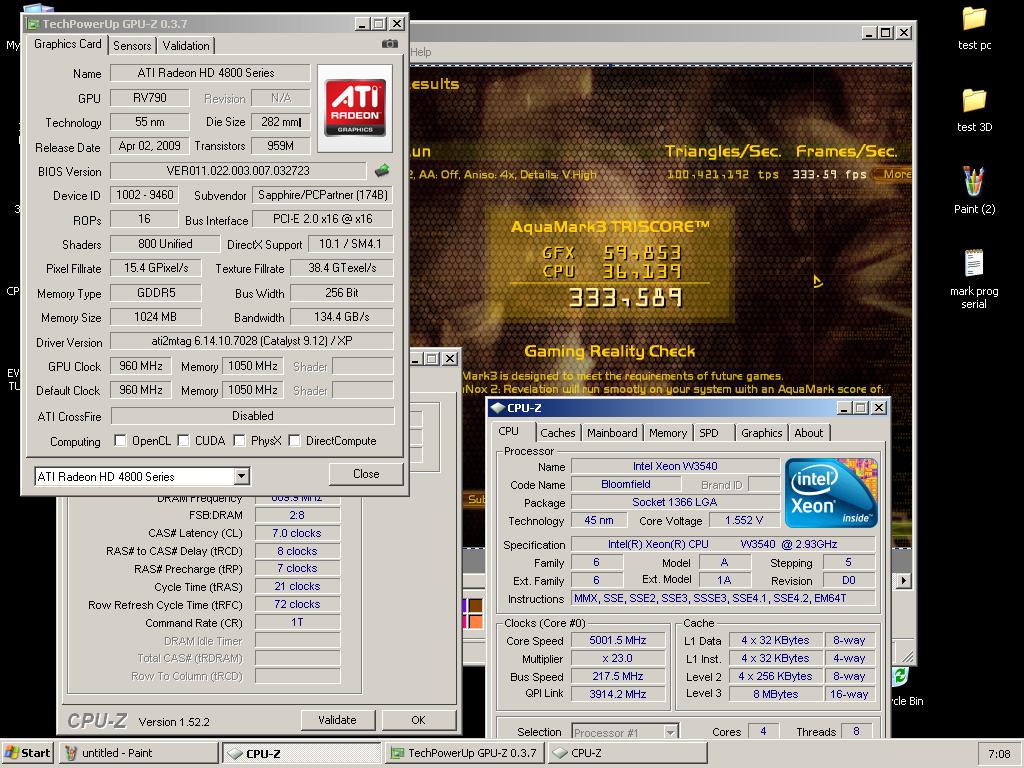Click OK in the CPU-Z memory window
Screen dimensions: 1024x768
(x=419, y=720)
